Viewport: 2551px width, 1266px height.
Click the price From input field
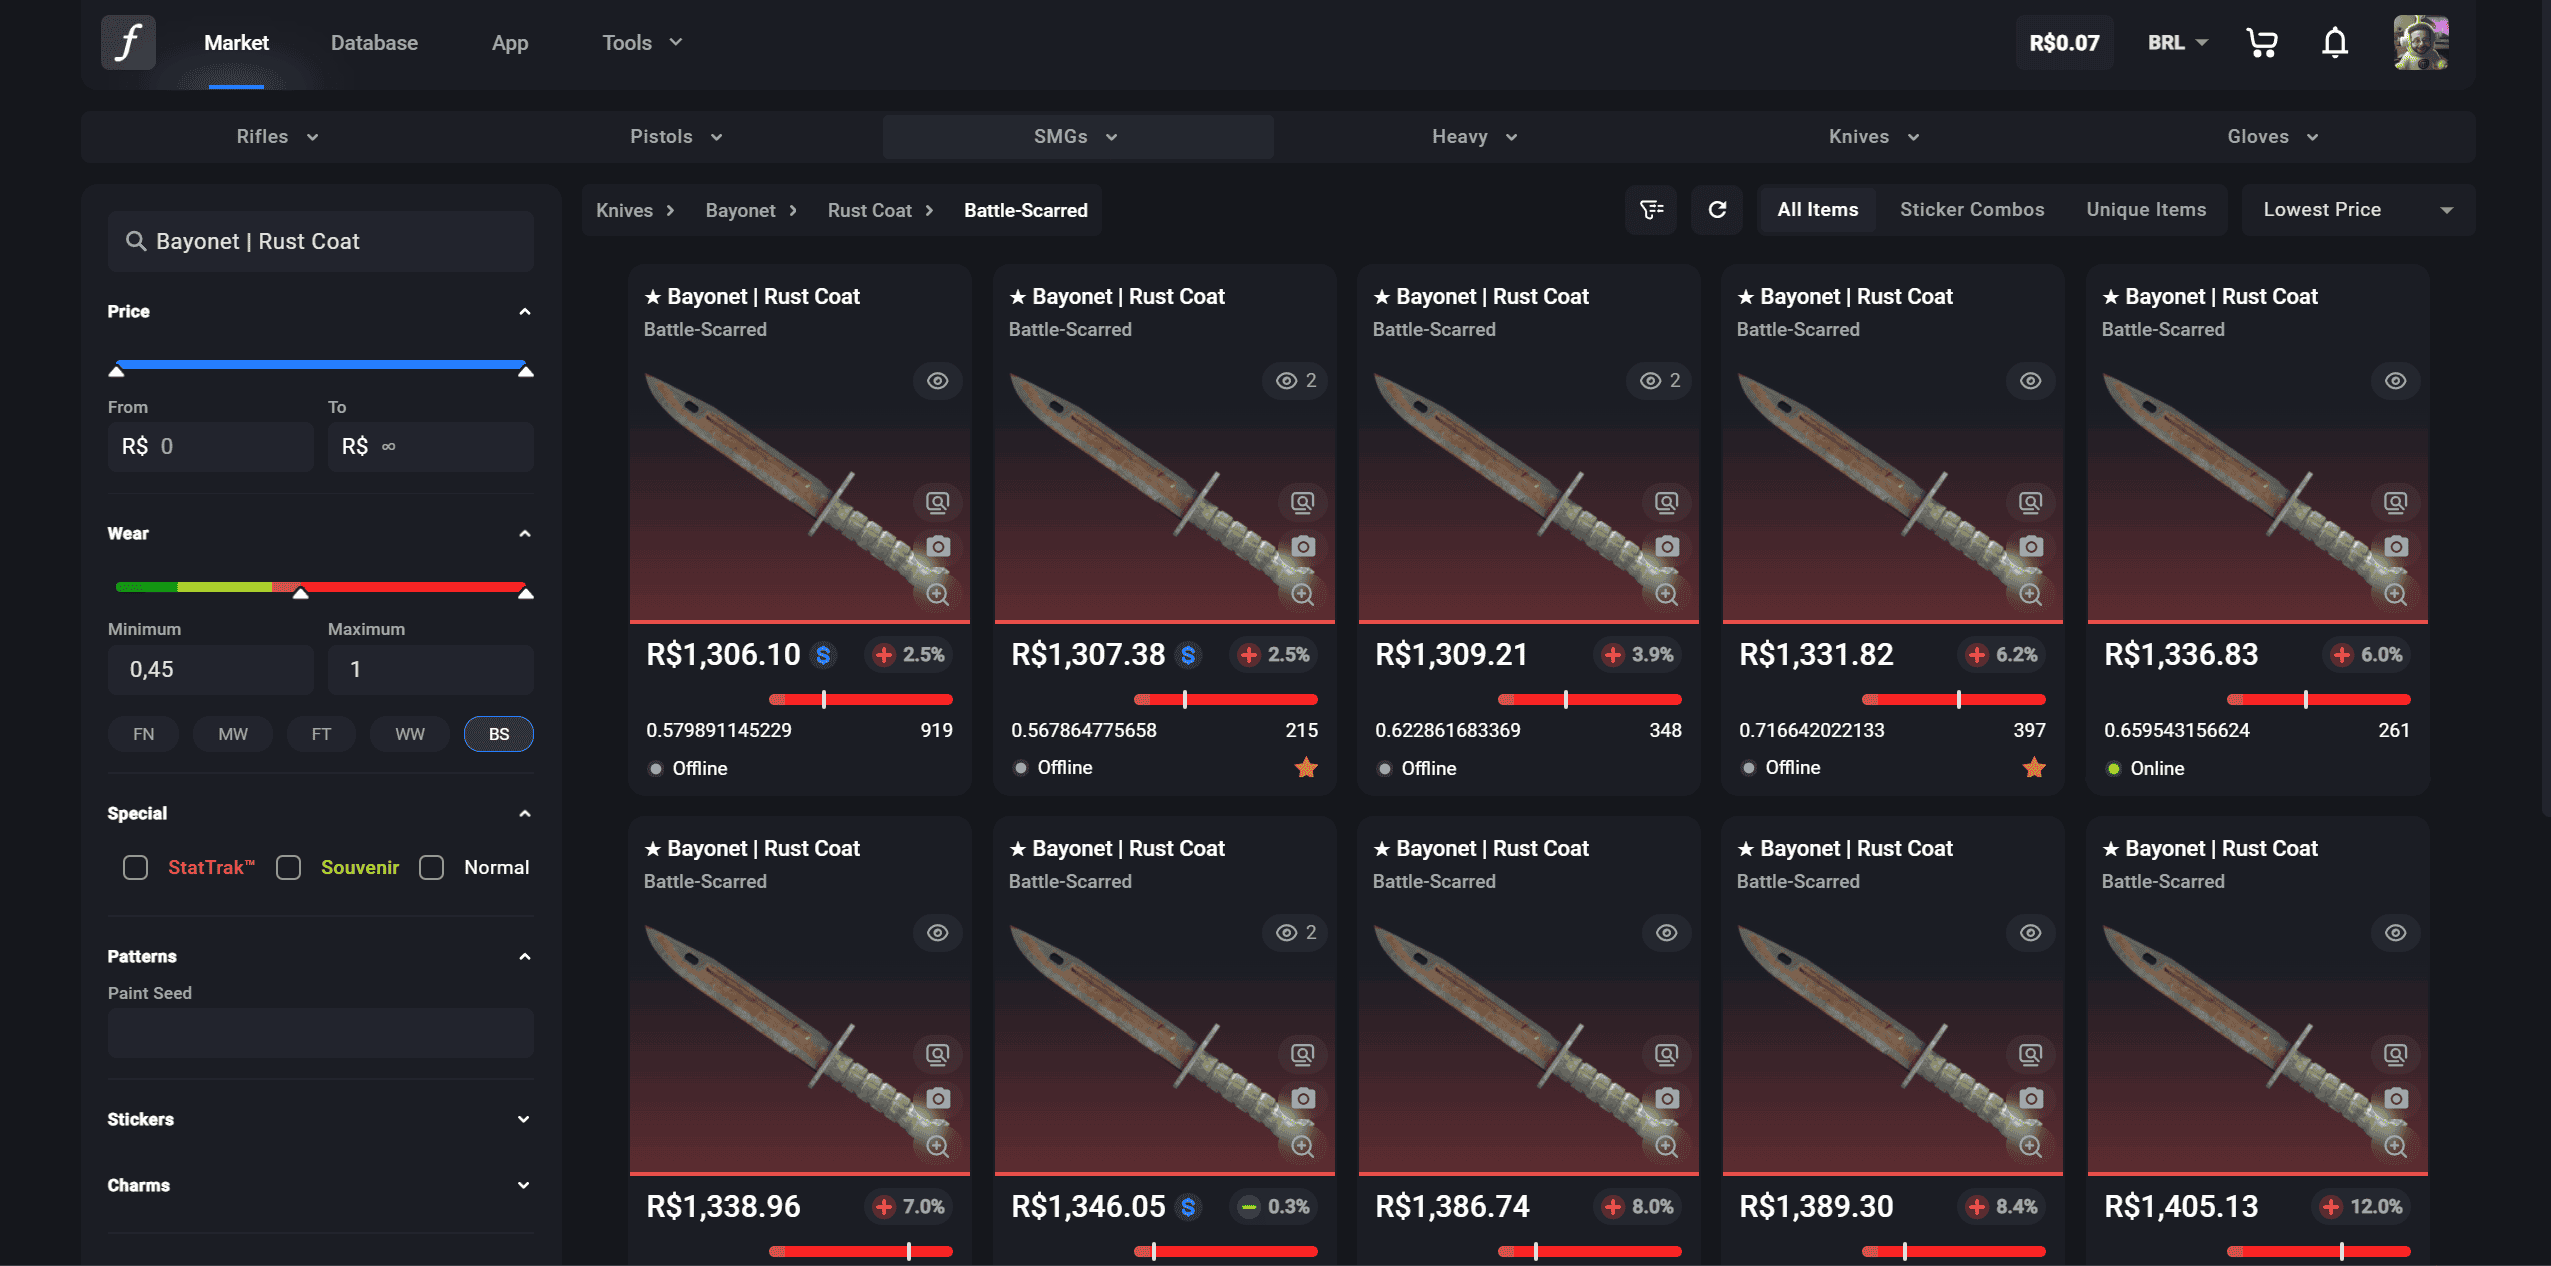coord(210,446)
